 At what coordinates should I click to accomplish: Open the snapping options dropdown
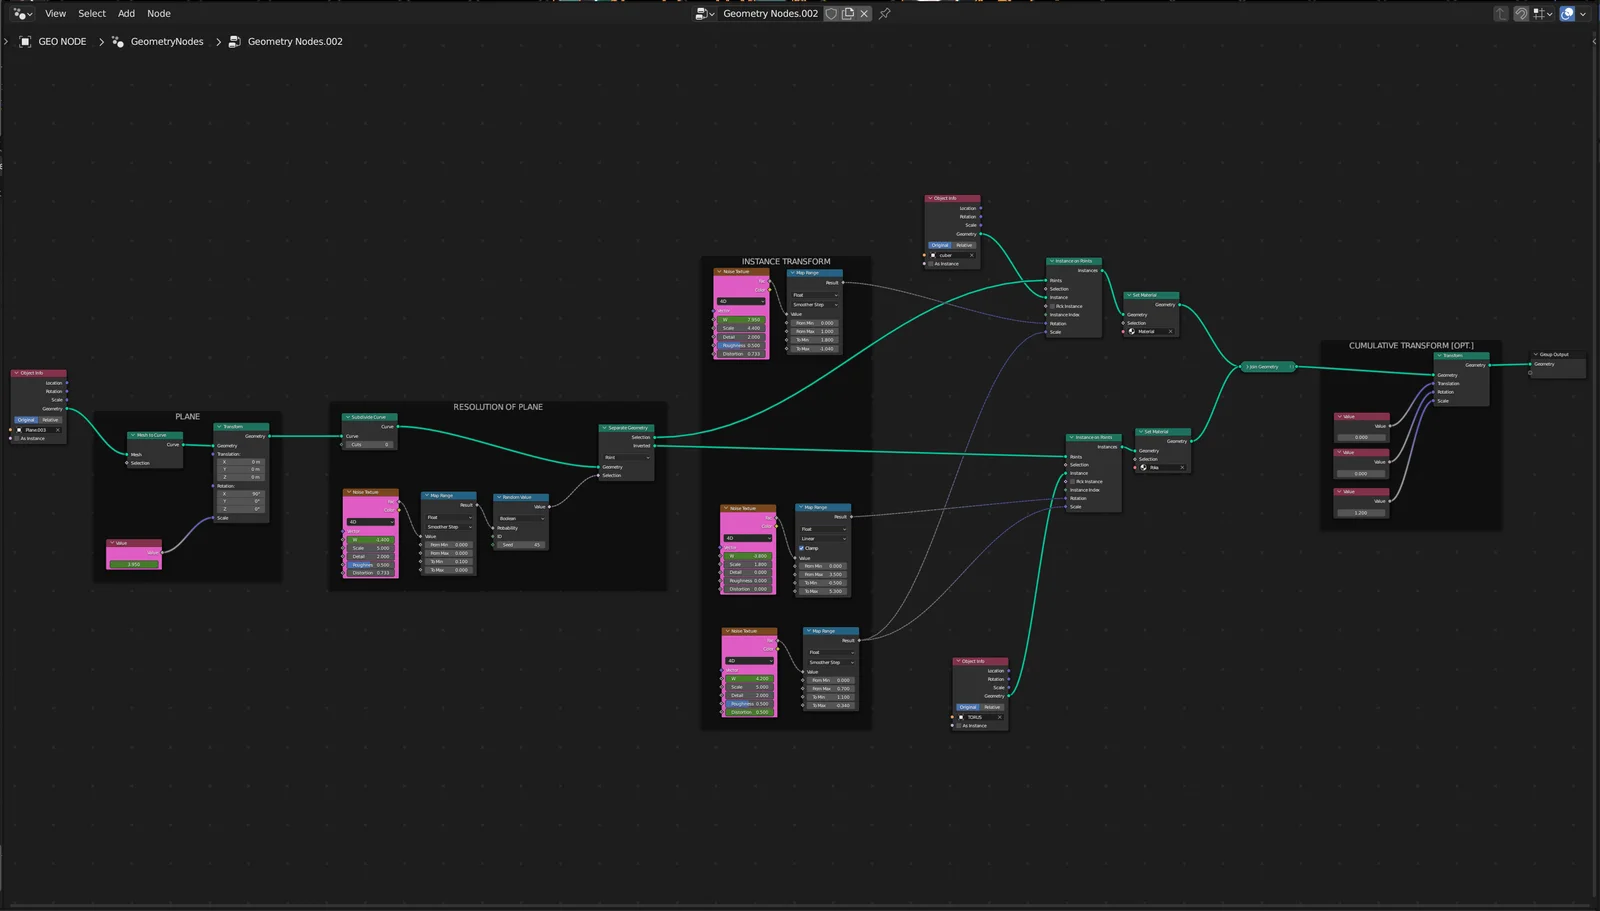(x=1550, y=13)
